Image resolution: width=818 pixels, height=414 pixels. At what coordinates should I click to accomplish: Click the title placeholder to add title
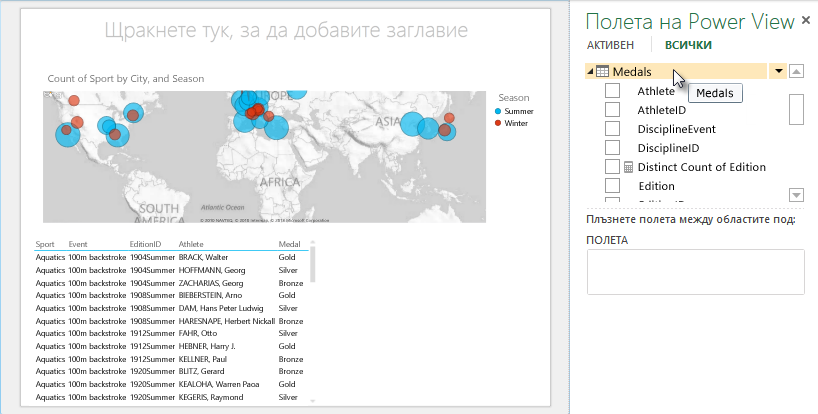[x=286, y=30]
